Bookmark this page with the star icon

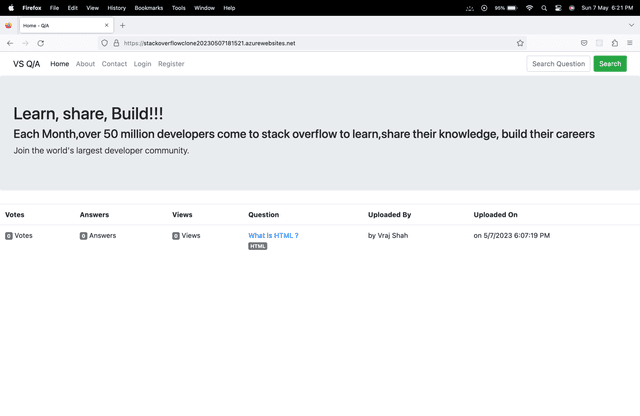(x=520, y=43)
